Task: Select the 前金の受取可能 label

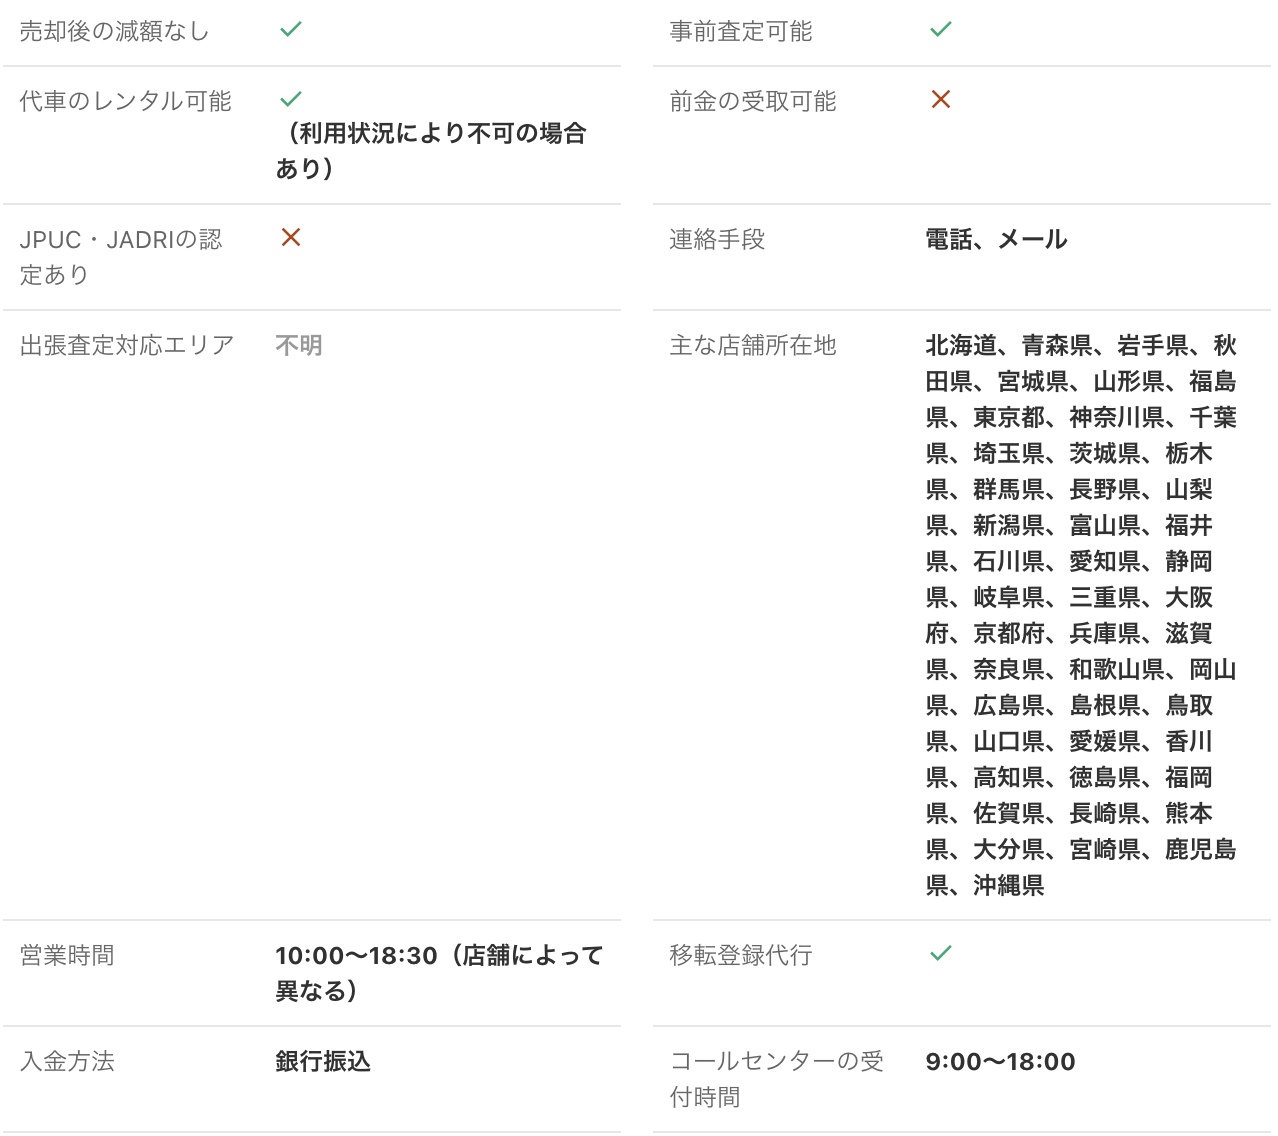Action: [752, 101]
